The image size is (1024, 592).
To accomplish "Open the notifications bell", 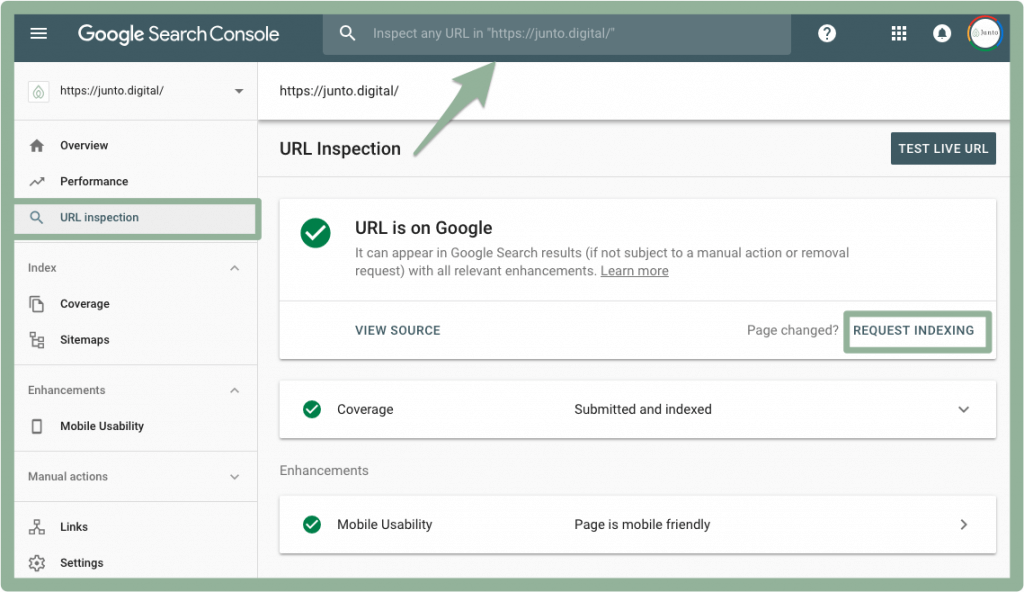I will (942, 33).
